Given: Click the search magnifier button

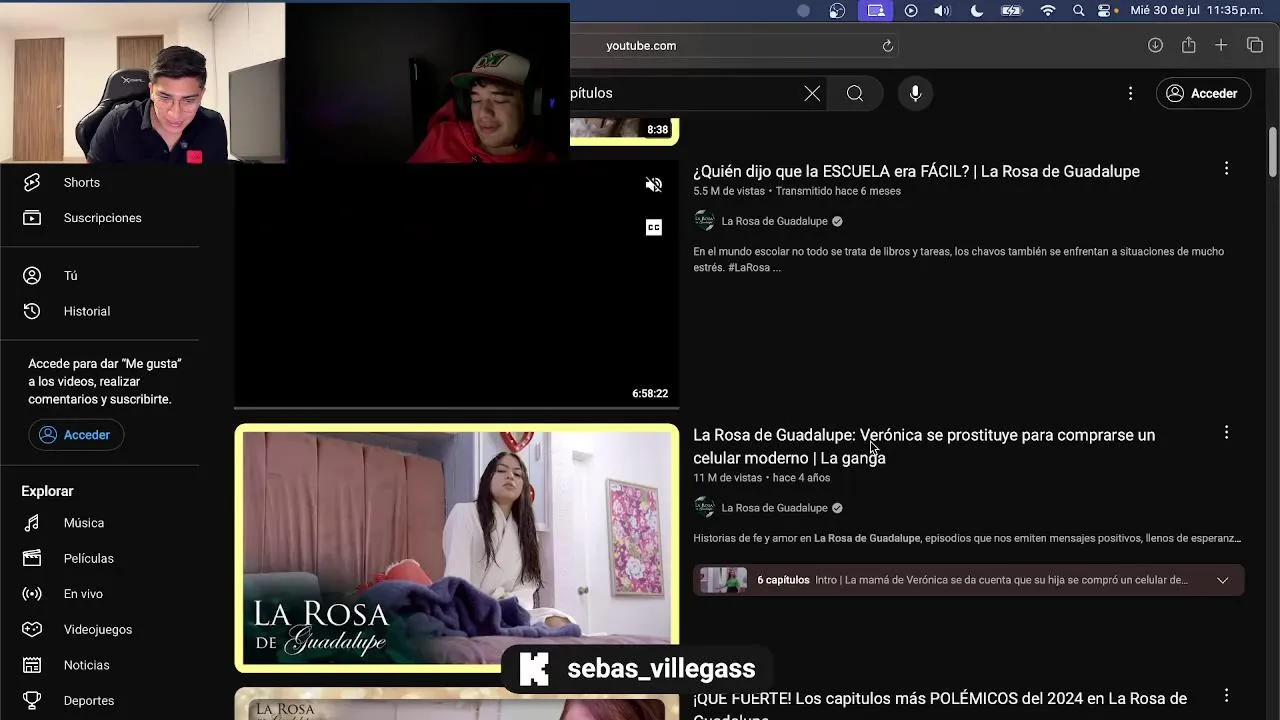Looking at the screenshot, I should point(855,93).
